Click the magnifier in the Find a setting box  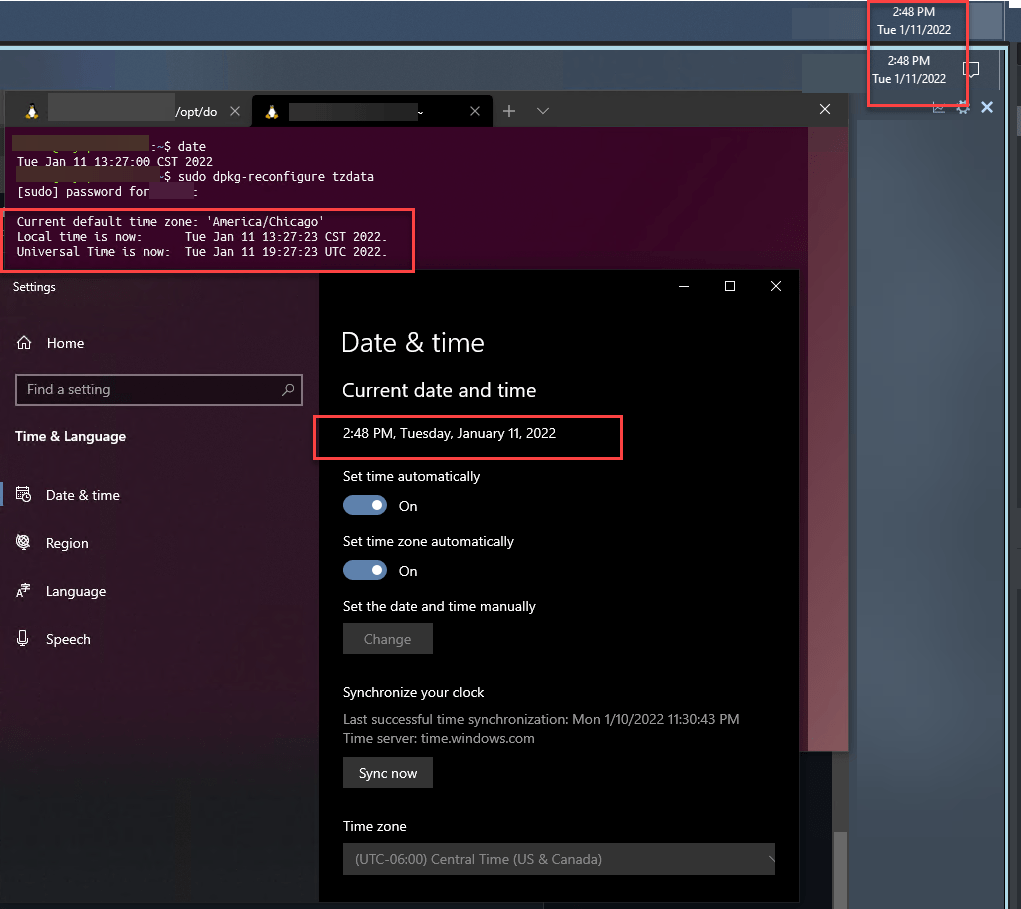point(288,390)
